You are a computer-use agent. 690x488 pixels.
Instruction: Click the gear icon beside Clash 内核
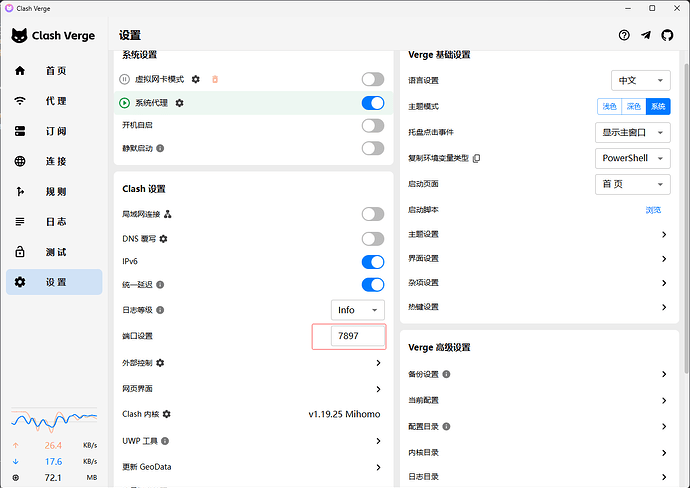click(166, 414)
